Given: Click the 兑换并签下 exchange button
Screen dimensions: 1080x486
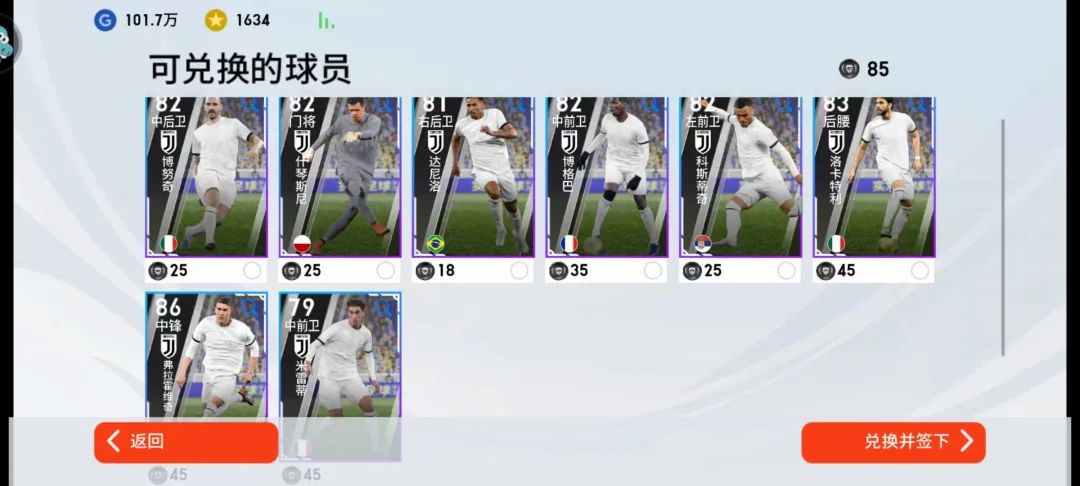Looking at the screenshot, I should (893, 442).
